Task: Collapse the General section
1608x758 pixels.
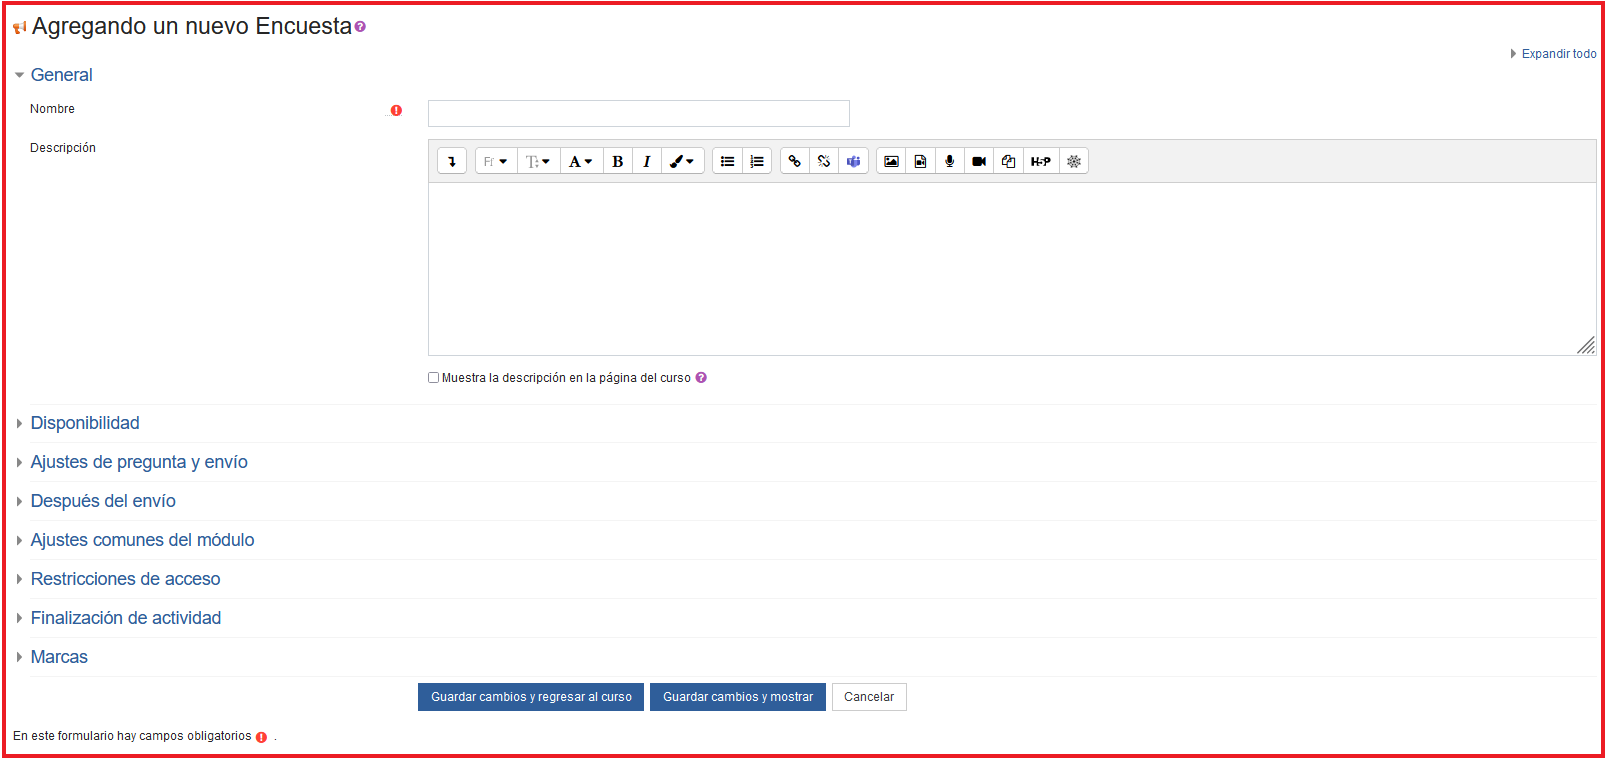Action: click(61, 75)
